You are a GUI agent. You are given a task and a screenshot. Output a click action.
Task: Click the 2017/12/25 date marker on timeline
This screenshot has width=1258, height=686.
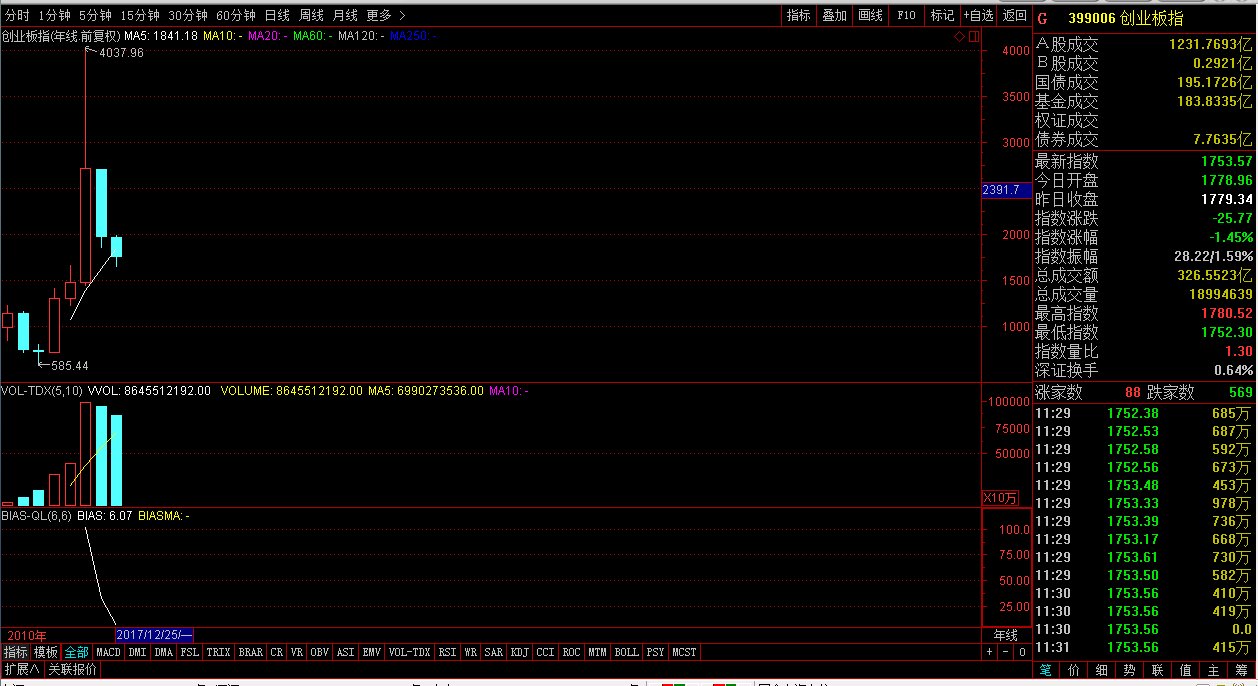point(154,635)
